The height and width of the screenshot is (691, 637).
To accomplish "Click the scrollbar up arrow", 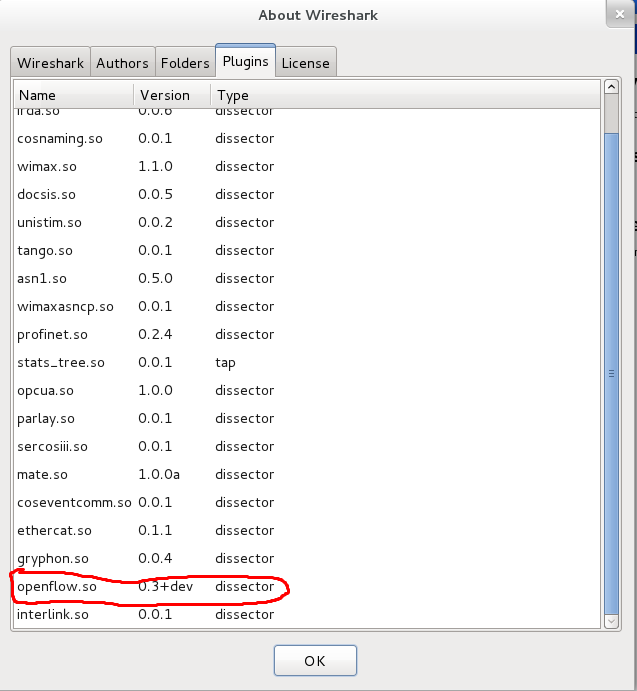I will click(x=611, y=87).
